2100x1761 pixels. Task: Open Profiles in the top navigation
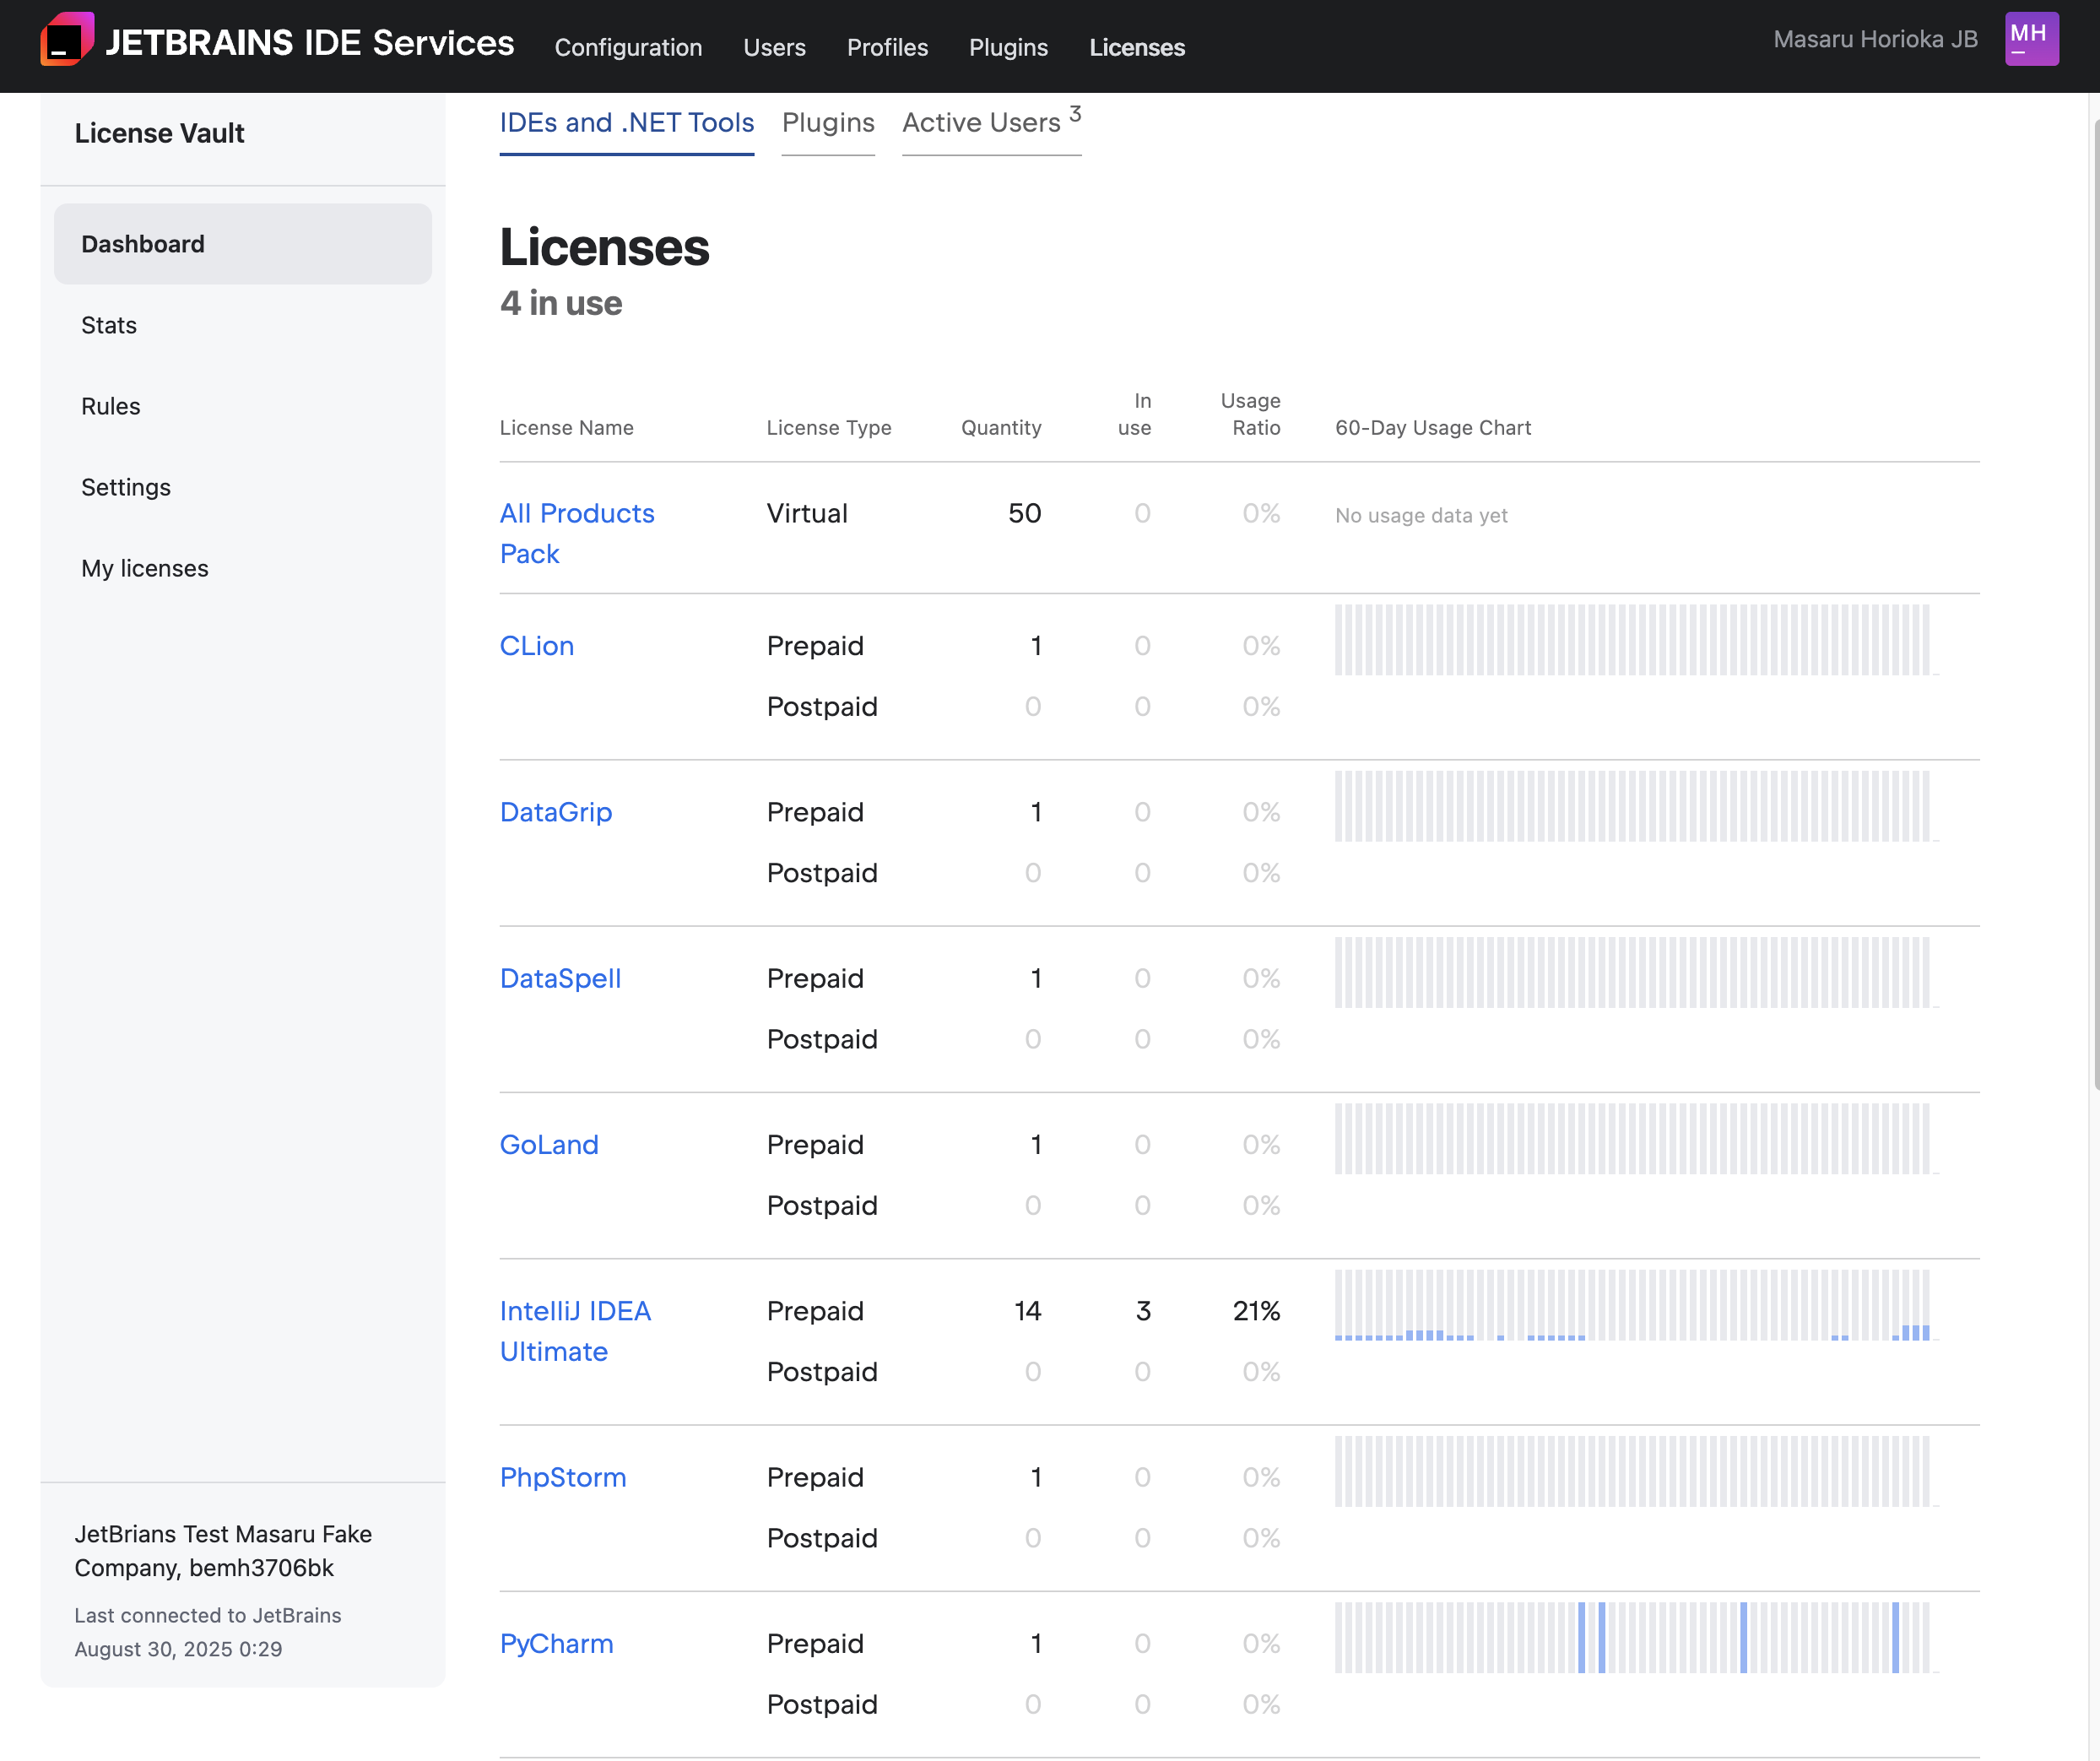(887, 47)
